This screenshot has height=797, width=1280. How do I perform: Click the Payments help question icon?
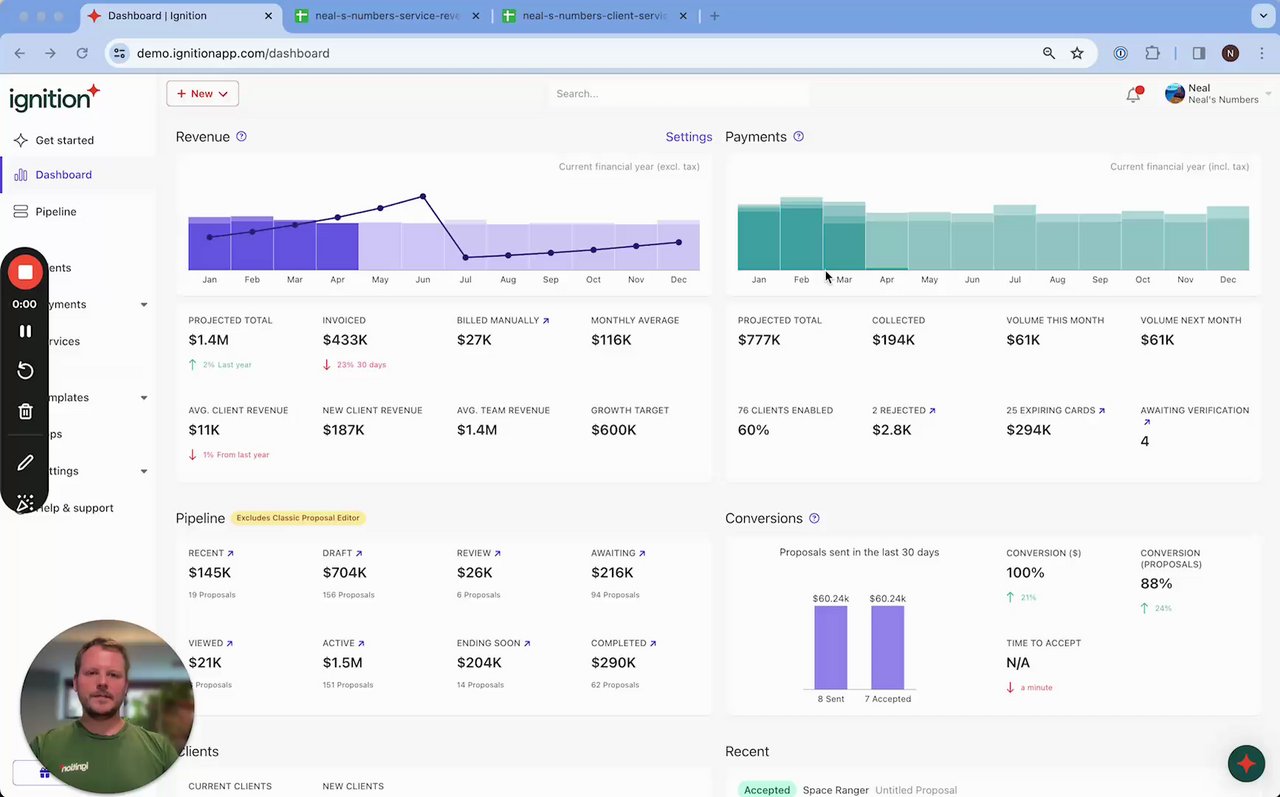pyautogui.click(x=798, y=137)
